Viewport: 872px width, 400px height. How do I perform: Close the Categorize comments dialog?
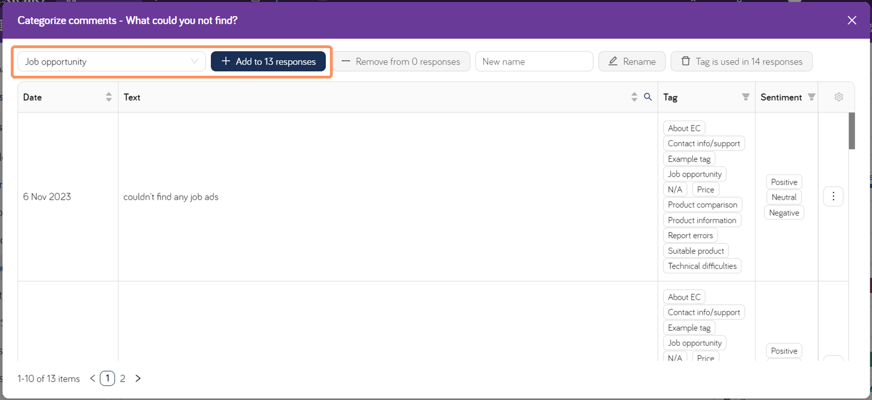[x=851, y=21]
